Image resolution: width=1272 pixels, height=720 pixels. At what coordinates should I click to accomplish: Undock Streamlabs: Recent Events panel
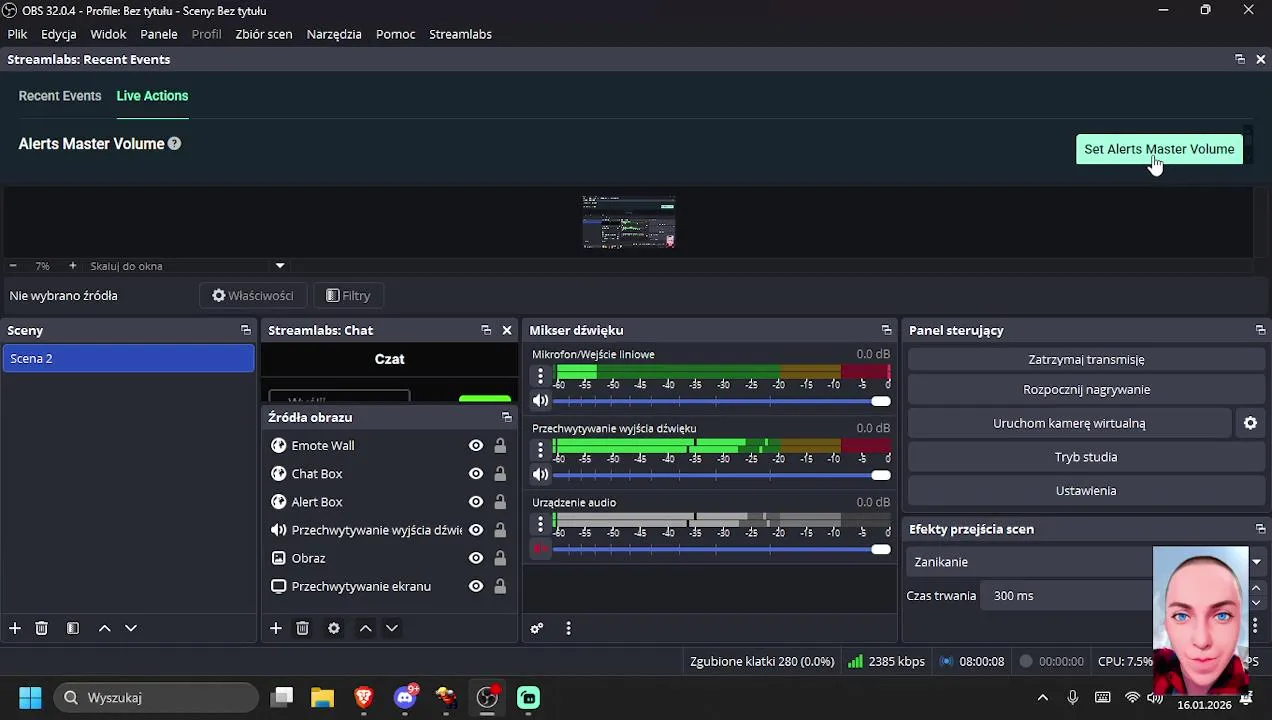pos(1240,60)
